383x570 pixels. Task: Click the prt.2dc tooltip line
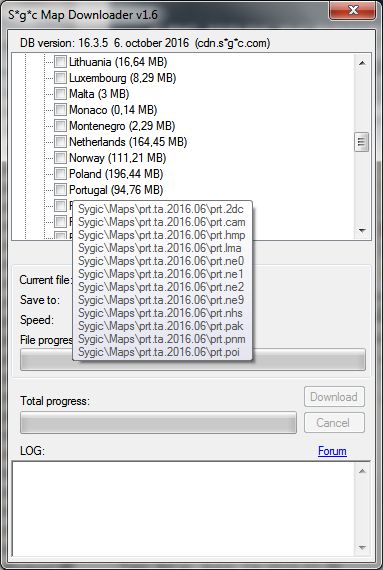[x=161, y=209]
